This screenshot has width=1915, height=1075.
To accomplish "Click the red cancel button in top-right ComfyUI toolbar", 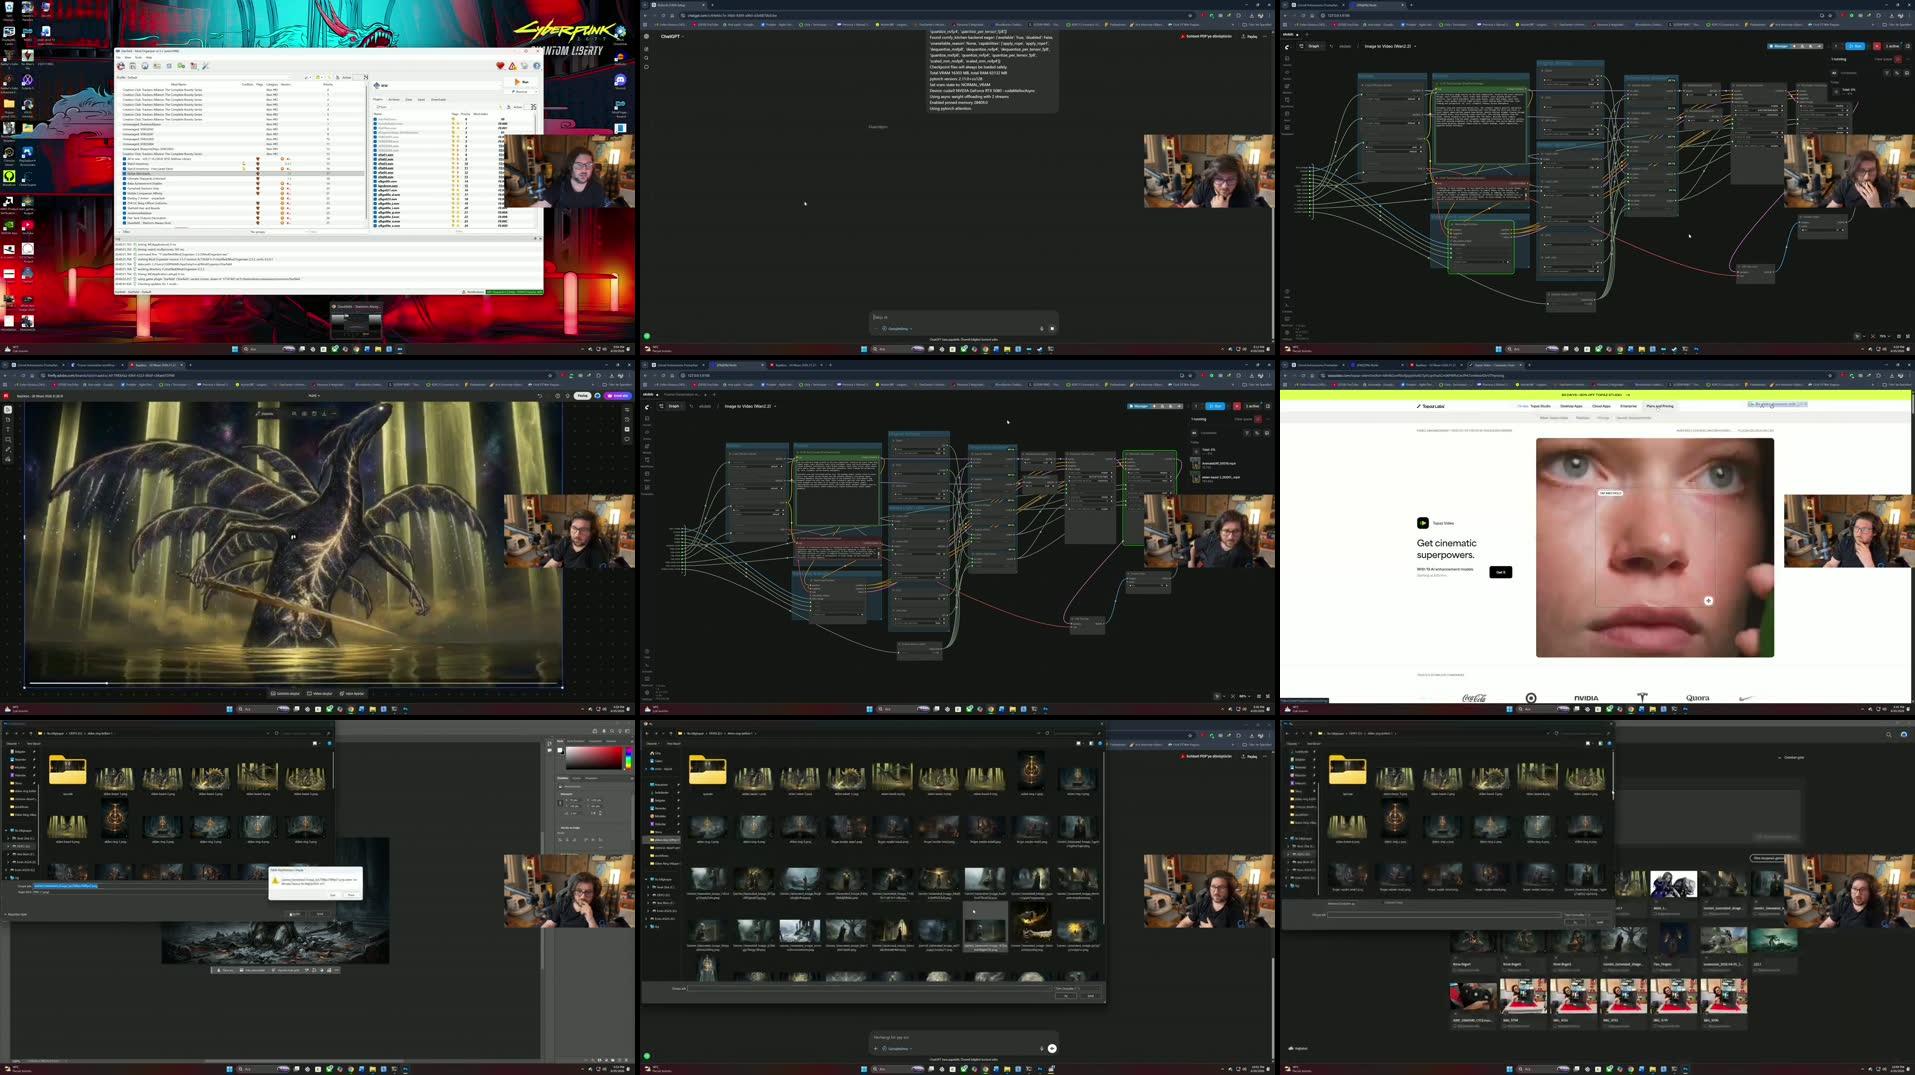I will coord(1876,46).
